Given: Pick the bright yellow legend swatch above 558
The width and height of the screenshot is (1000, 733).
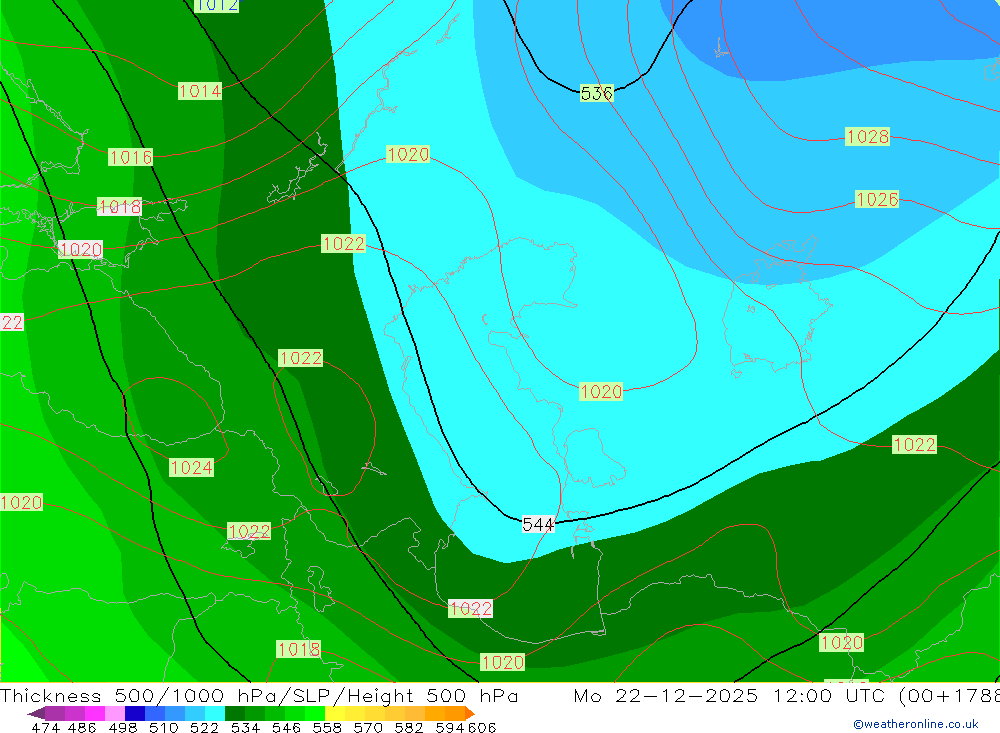Looking at the screenshot, I should [x=335, y=713].
